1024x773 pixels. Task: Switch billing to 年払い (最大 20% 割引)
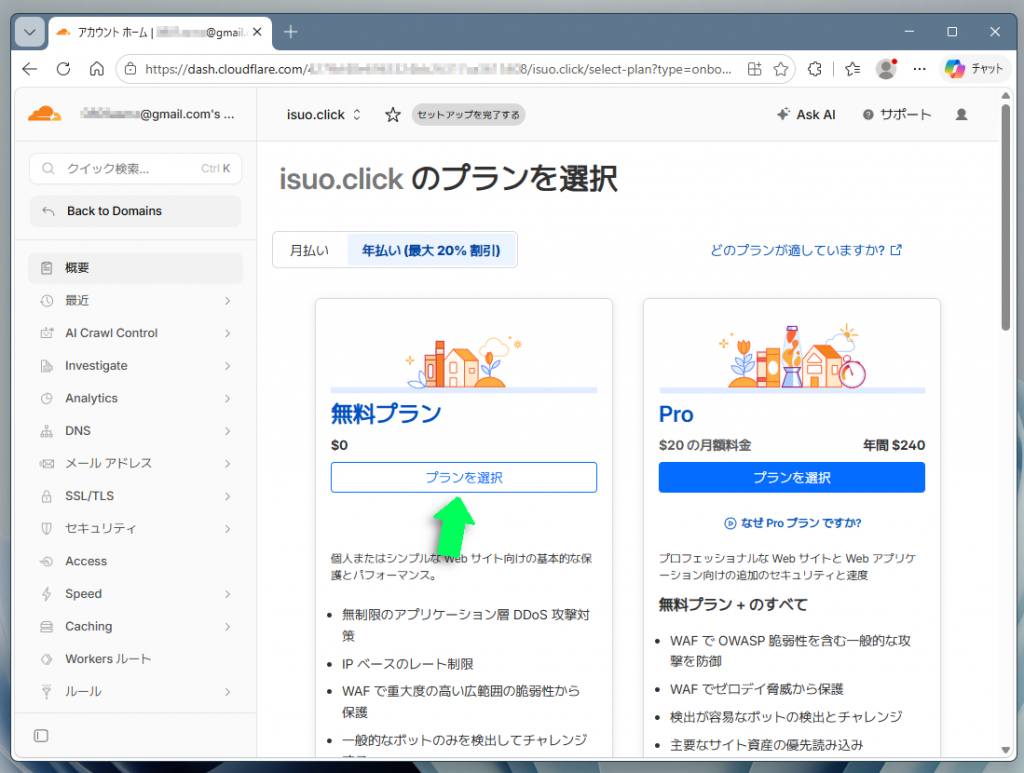(431, 250)
